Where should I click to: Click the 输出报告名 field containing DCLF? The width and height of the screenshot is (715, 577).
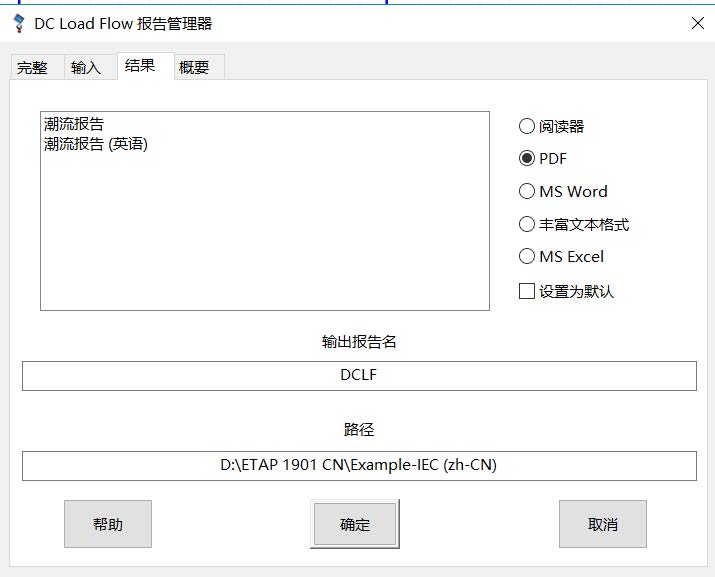click(358, 376)
